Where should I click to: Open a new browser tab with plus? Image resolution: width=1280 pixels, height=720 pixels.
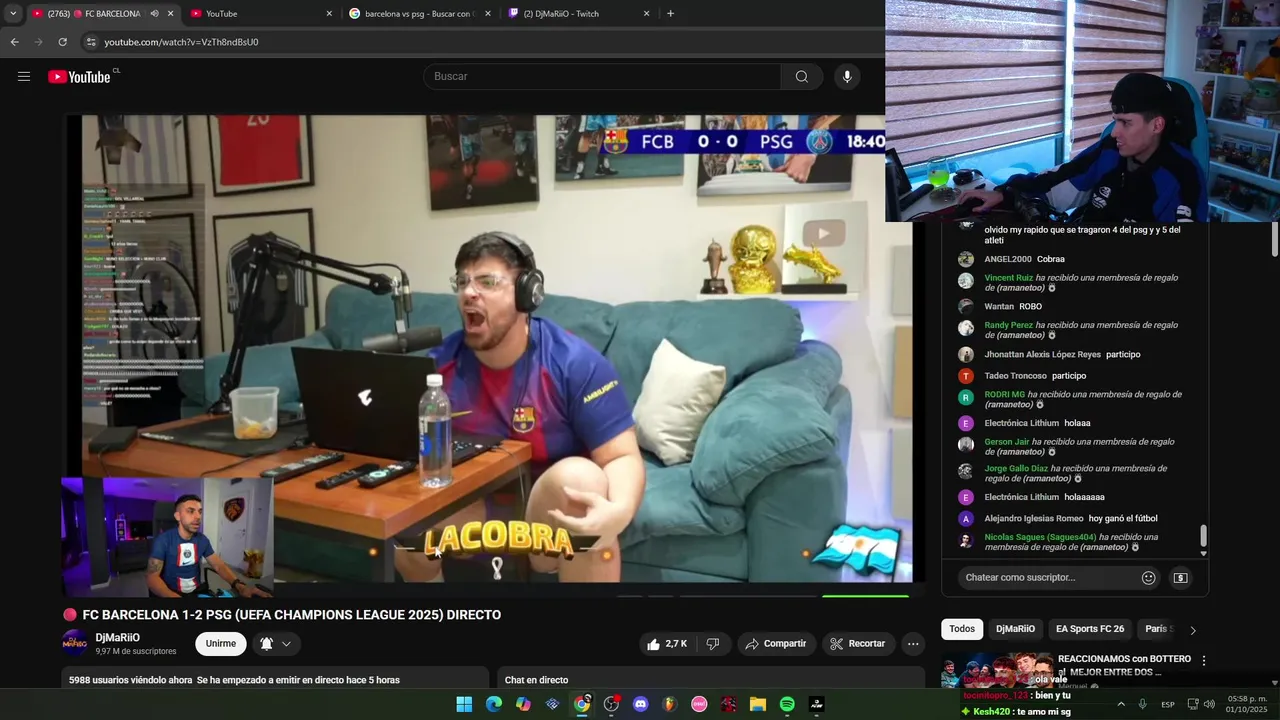click(670, 14)
